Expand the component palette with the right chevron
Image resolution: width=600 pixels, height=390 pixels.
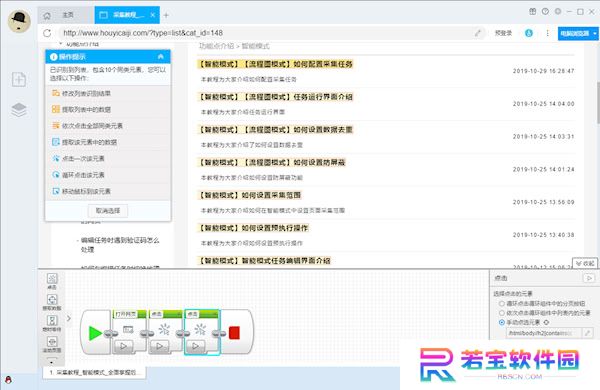pos(69,318)
